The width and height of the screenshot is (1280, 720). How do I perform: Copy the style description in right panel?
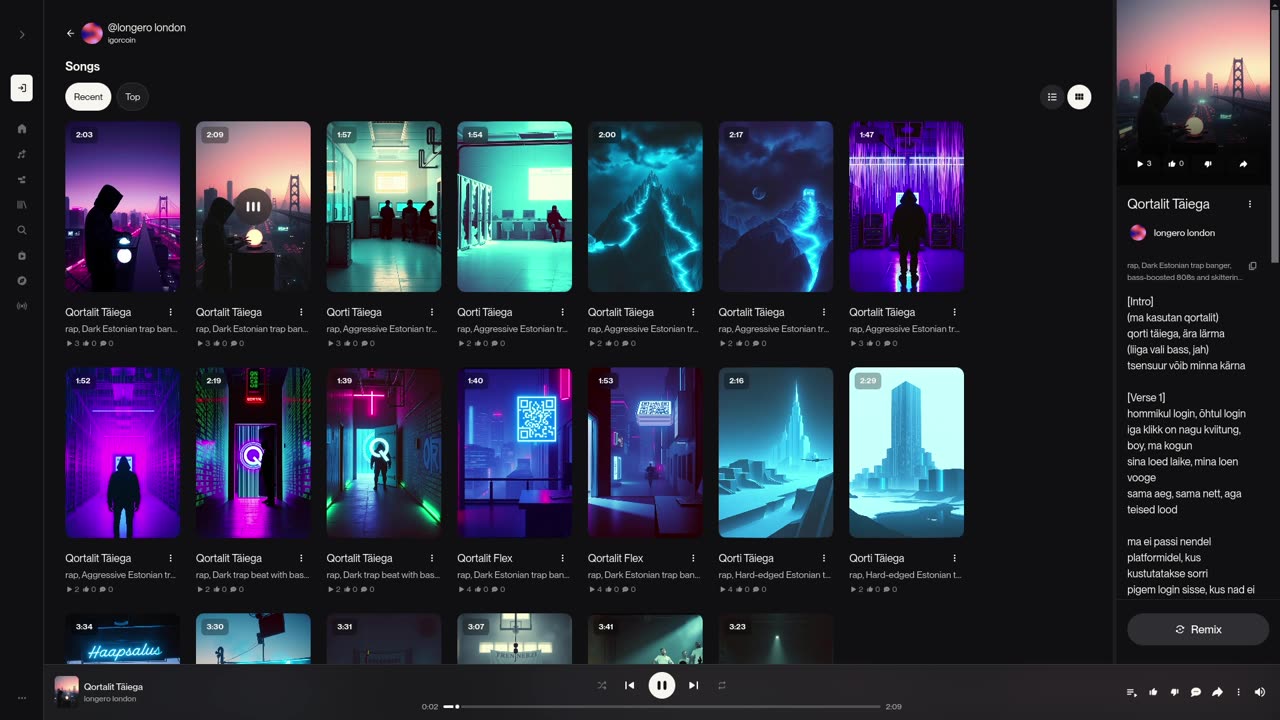tap(1253, 266)
